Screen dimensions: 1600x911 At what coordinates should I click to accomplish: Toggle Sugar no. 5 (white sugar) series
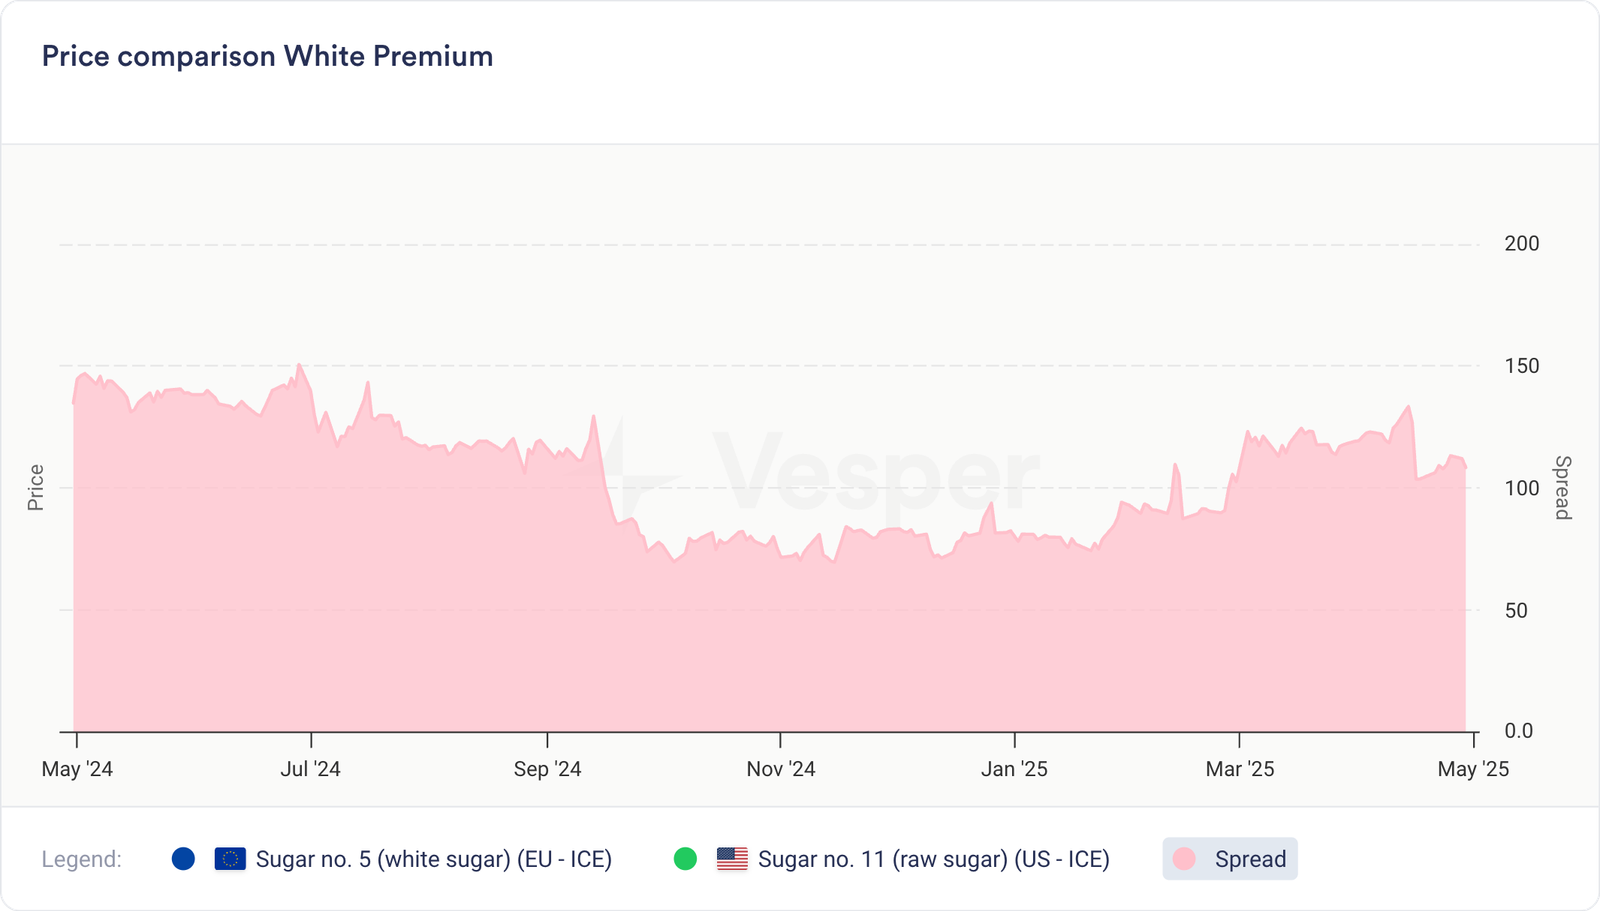pos(433,859)
